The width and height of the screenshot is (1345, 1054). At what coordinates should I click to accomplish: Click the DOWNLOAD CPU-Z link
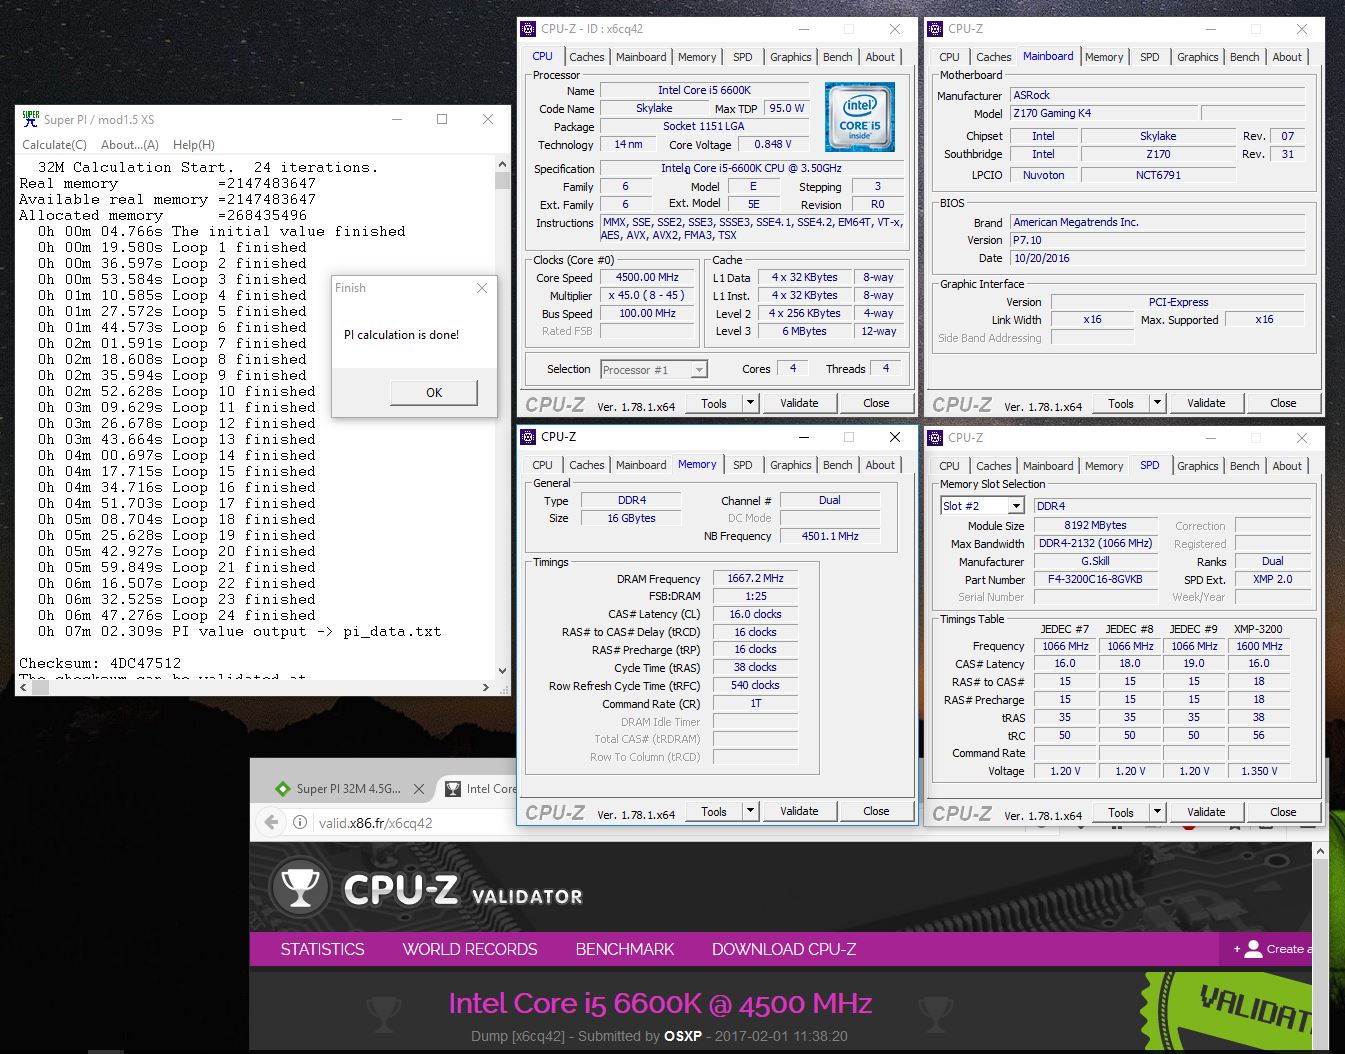[784, 949]
